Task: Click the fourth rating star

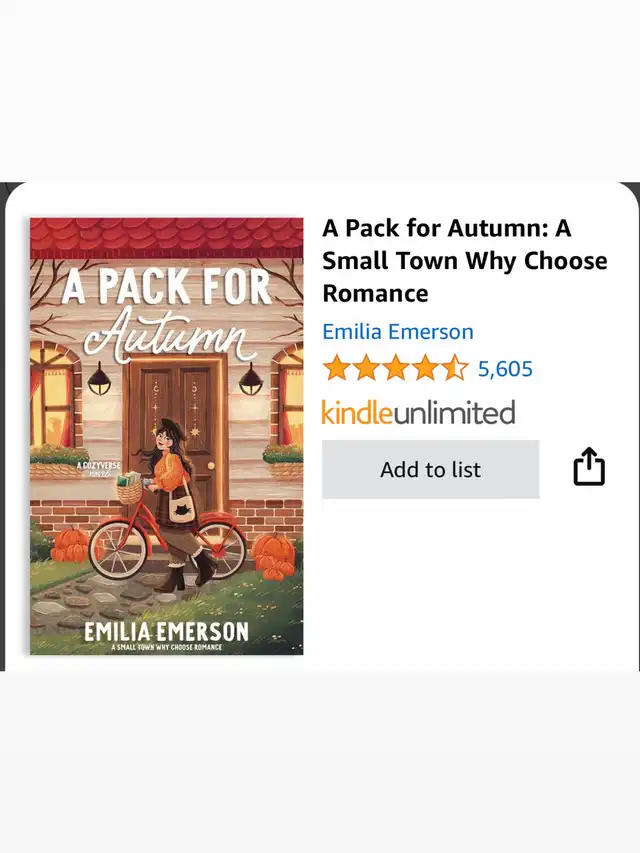Action: point(425,369)
